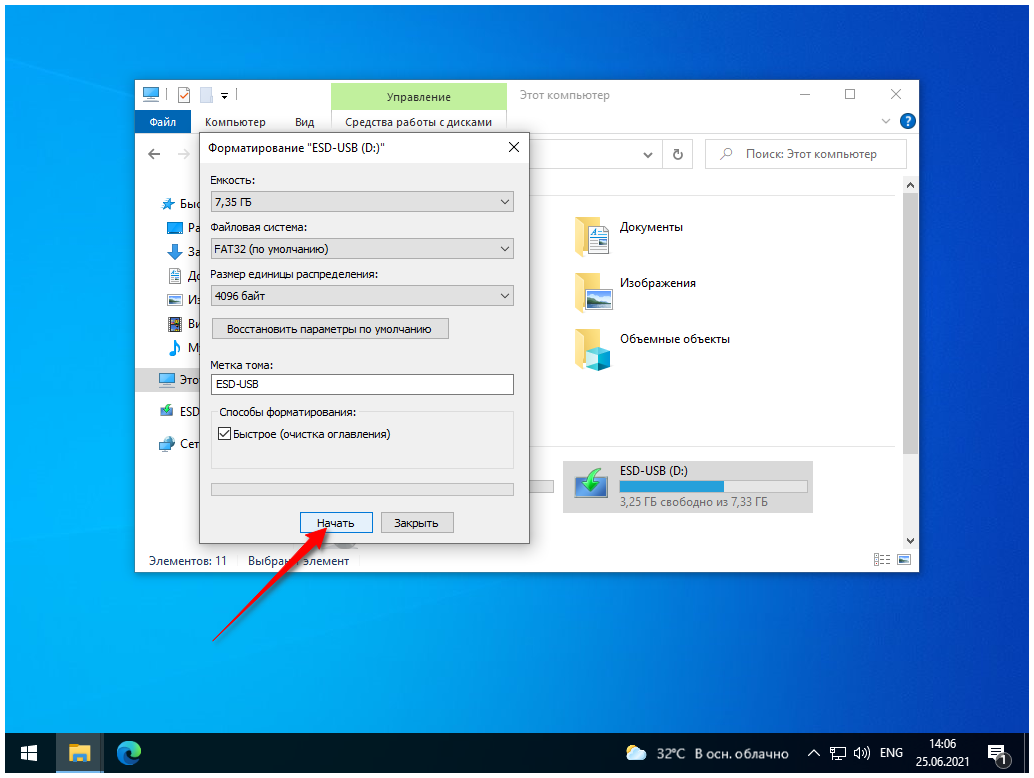
Task: Select the Documents icon in navigation pane
Action: coord(175,276)
